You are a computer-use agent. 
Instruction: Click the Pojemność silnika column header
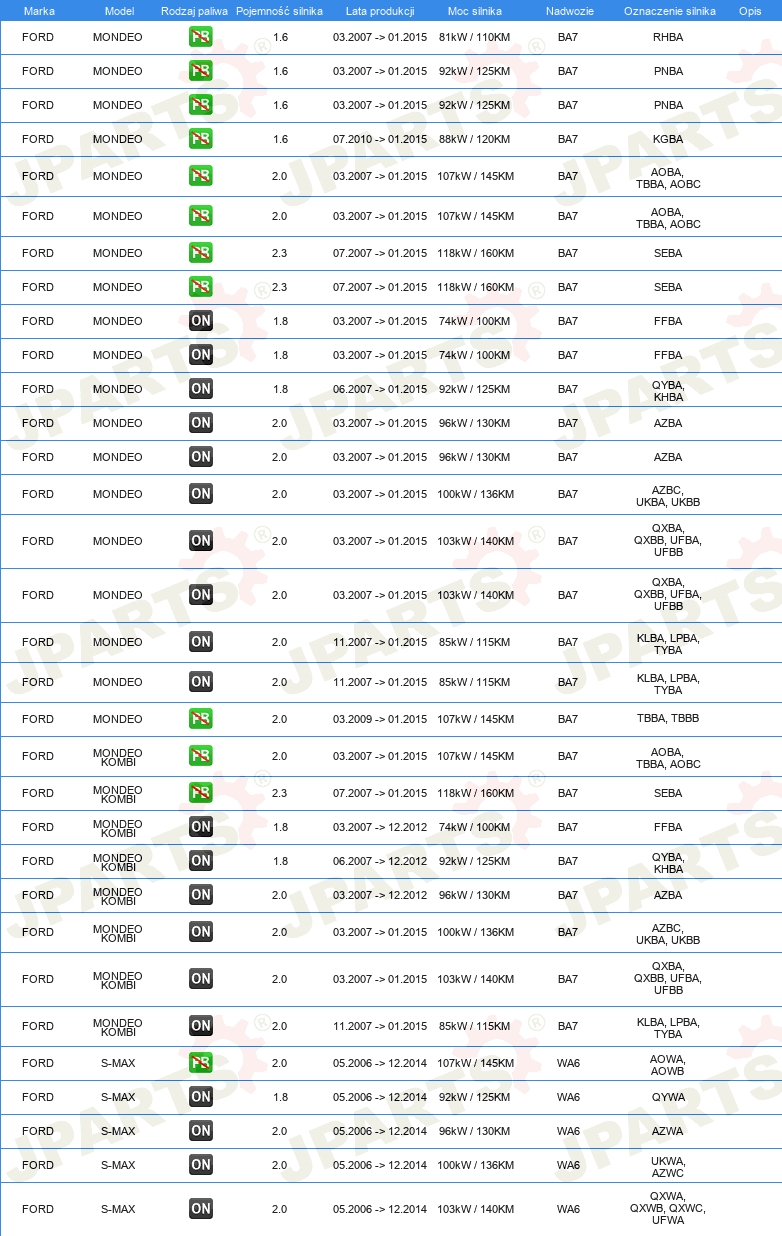(x=279, y=10)
